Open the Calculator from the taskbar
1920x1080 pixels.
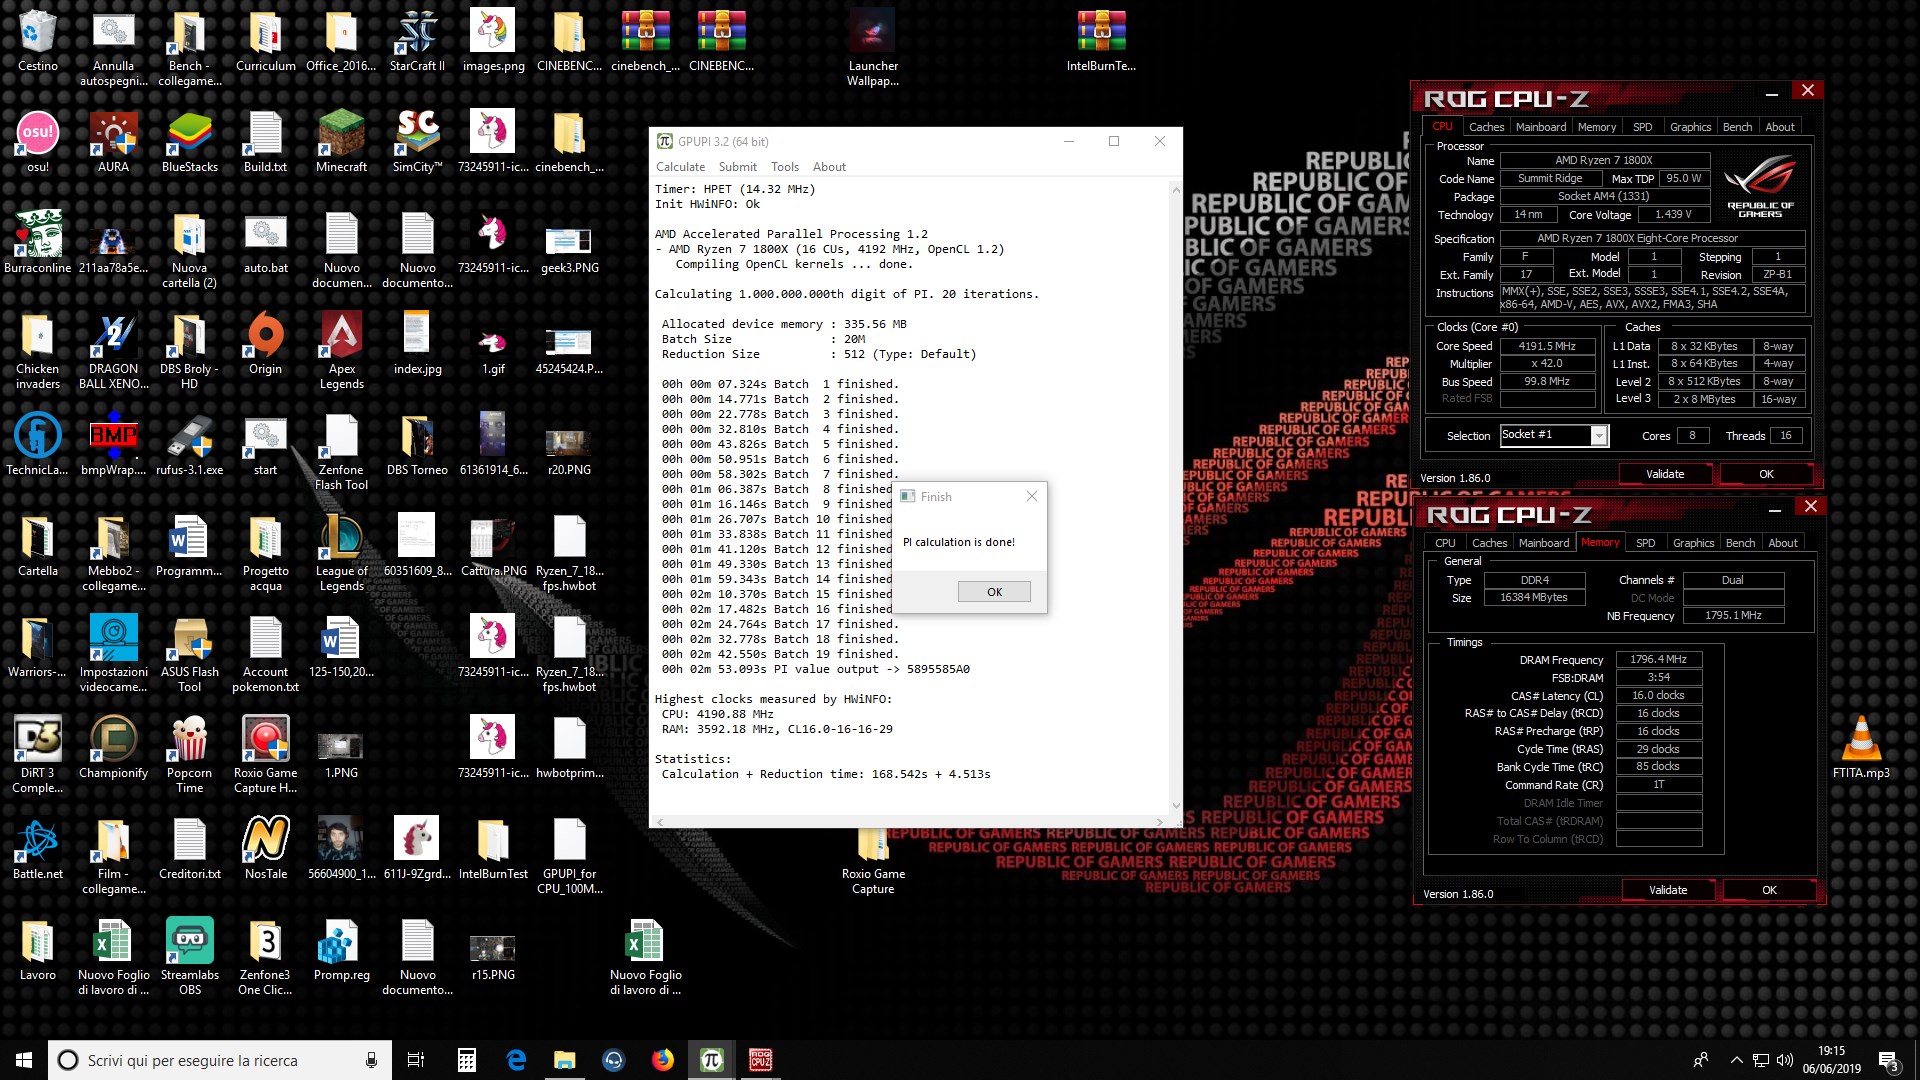coord(466,1060)
